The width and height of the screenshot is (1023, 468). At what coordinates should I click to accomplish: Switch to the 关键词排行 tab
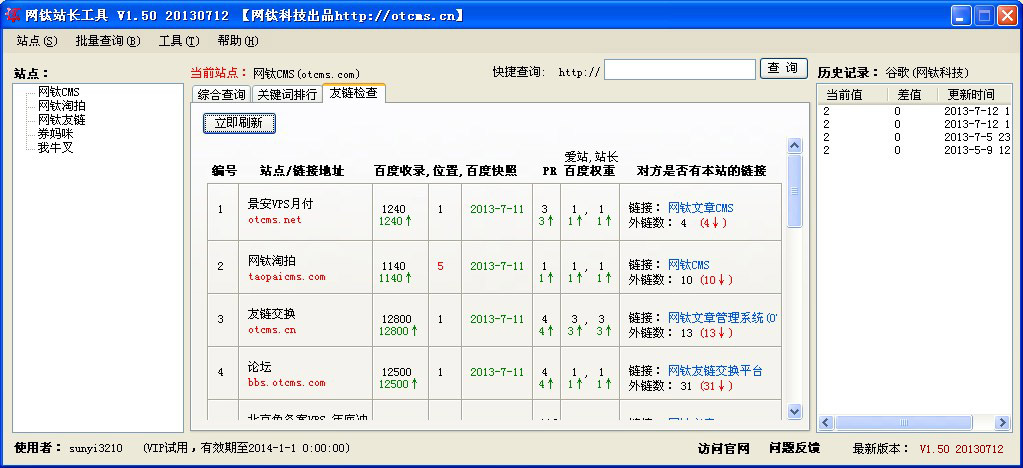coord(287,95)
